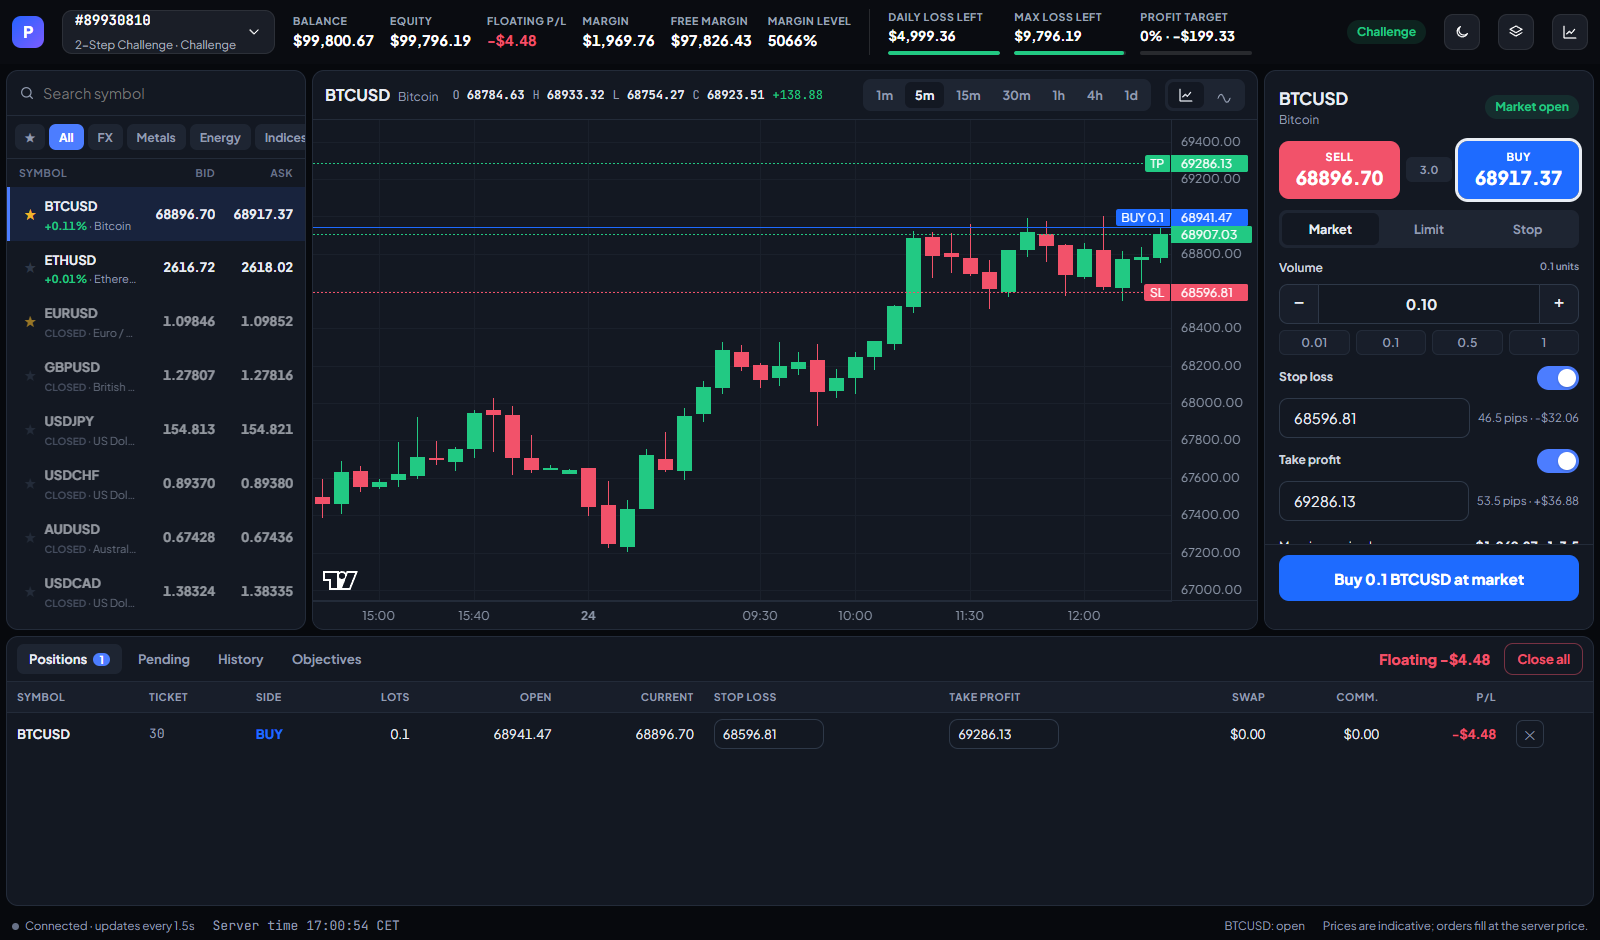Click the TradingView logo on chart
1600x940 pixels.
pos(340,580)
